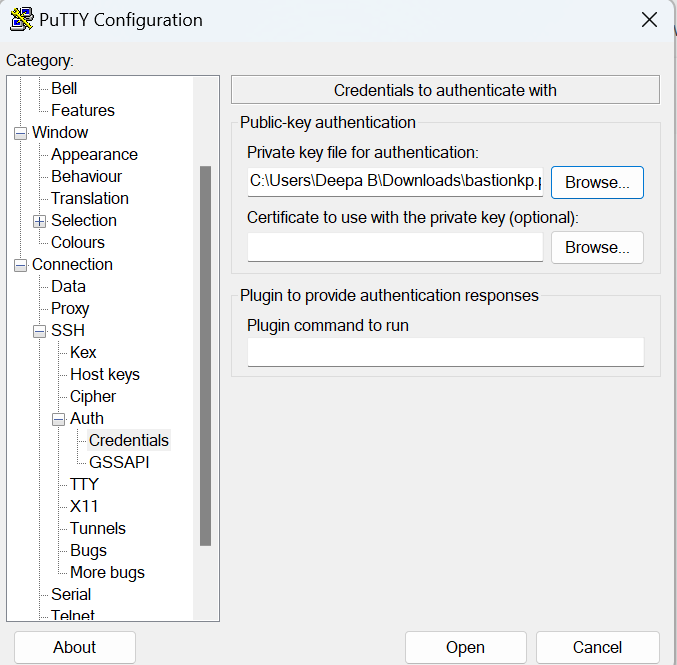This screenshot has width=677, height=665.
Task: Select the Selection category label
Action: (x=84, y=221)
